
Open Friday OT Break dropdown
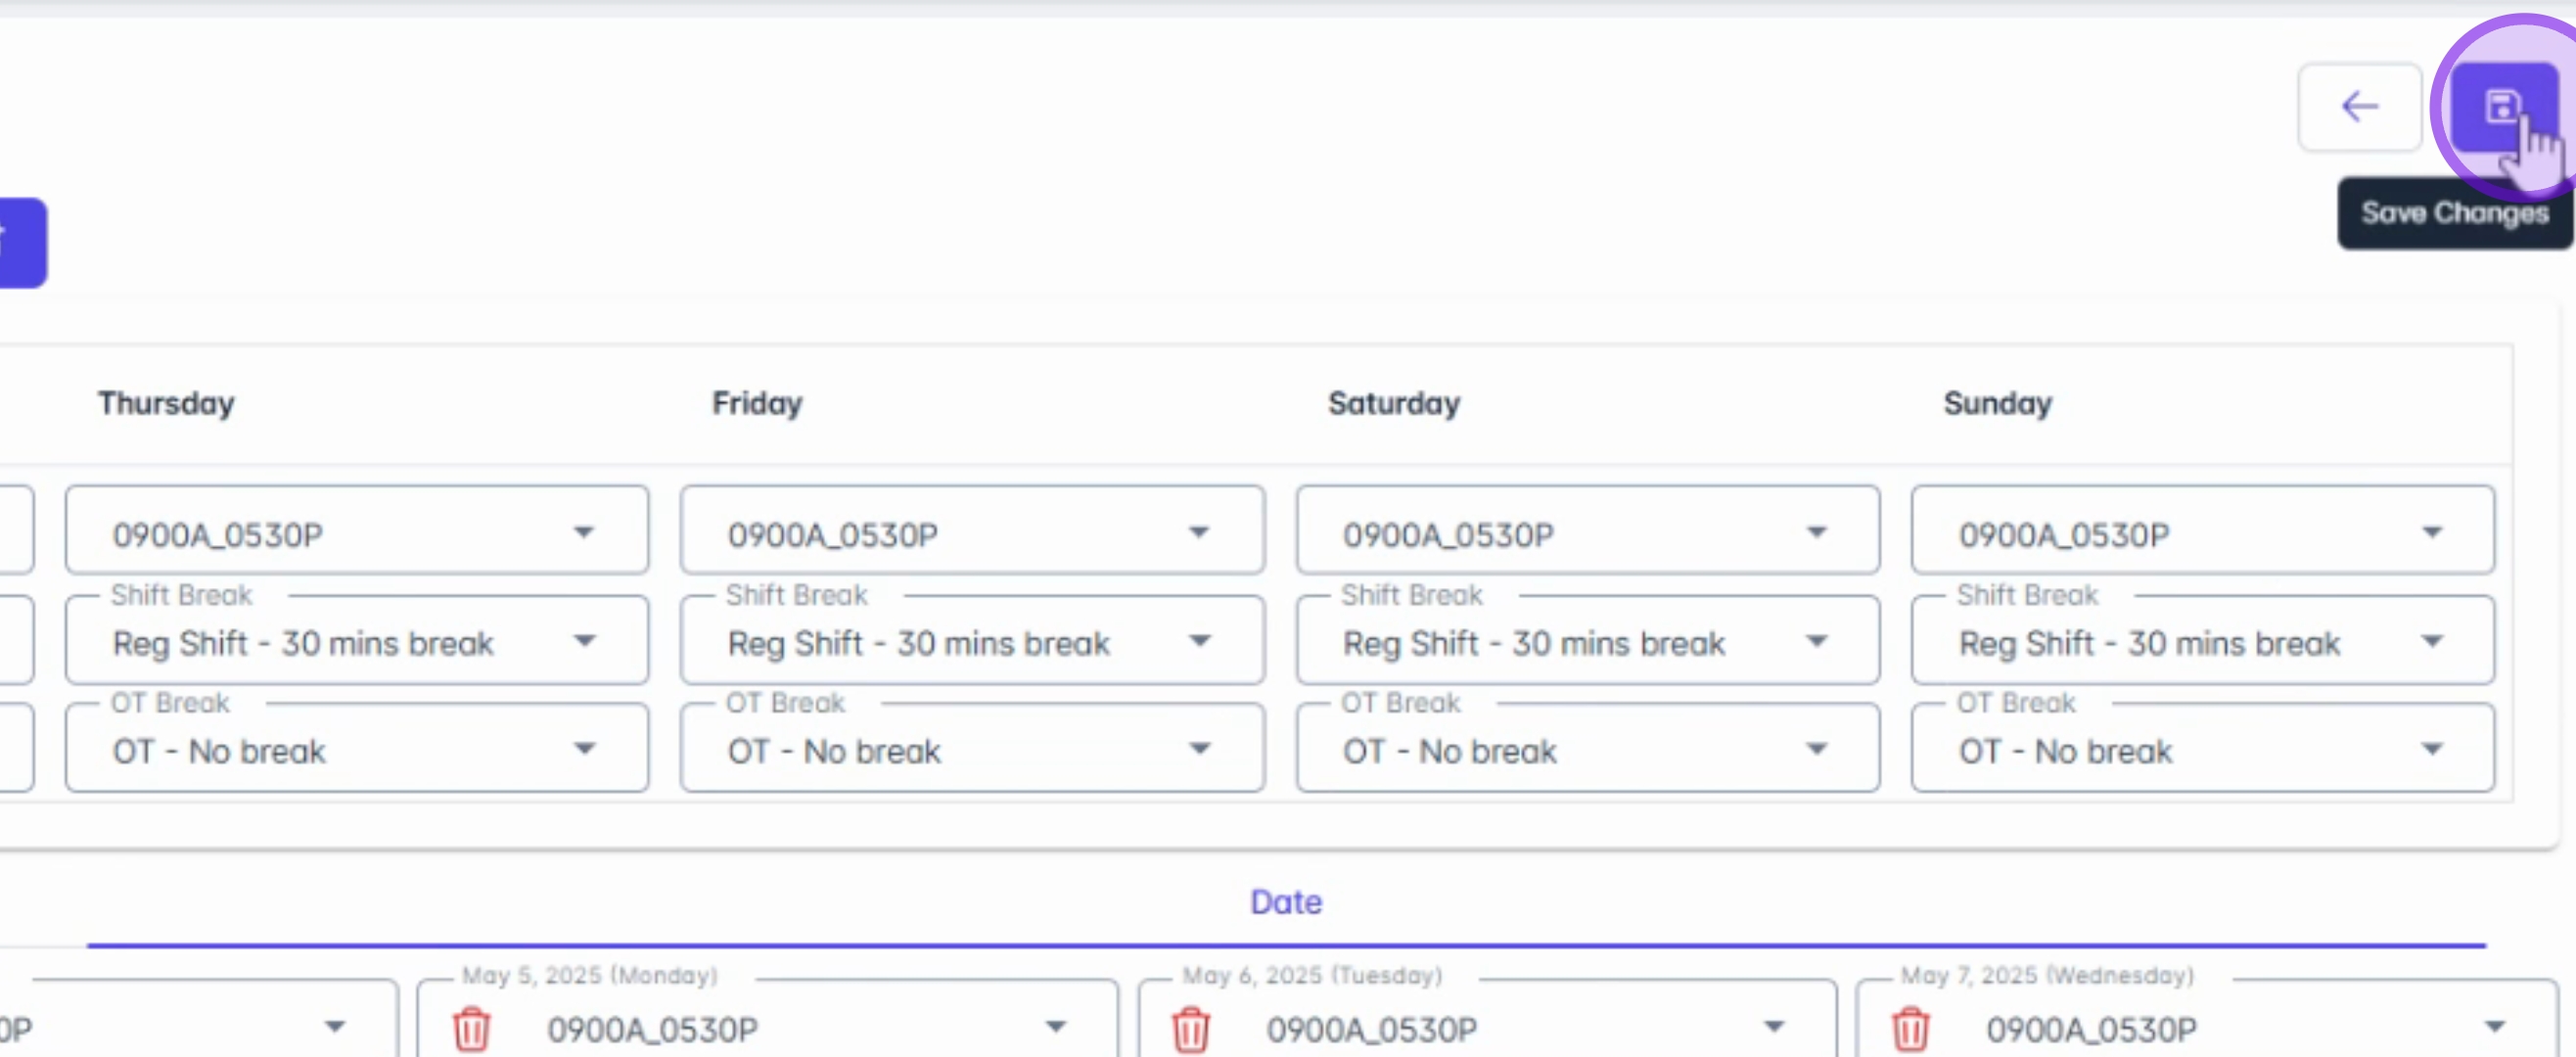pyautogui.click(x=1198, y=749)
